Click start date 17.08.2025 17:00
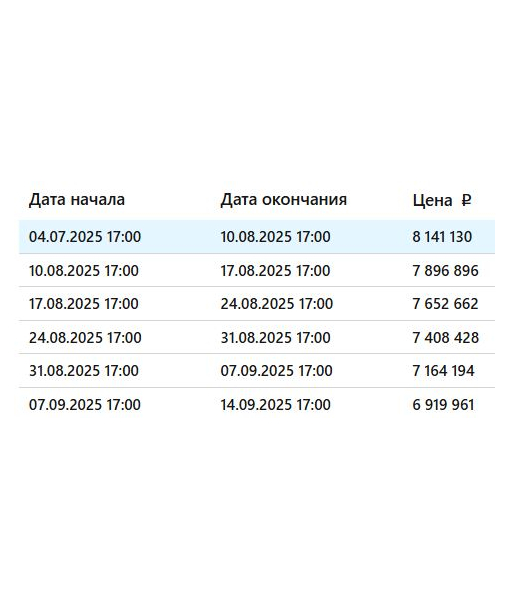 tap(84, 304)
